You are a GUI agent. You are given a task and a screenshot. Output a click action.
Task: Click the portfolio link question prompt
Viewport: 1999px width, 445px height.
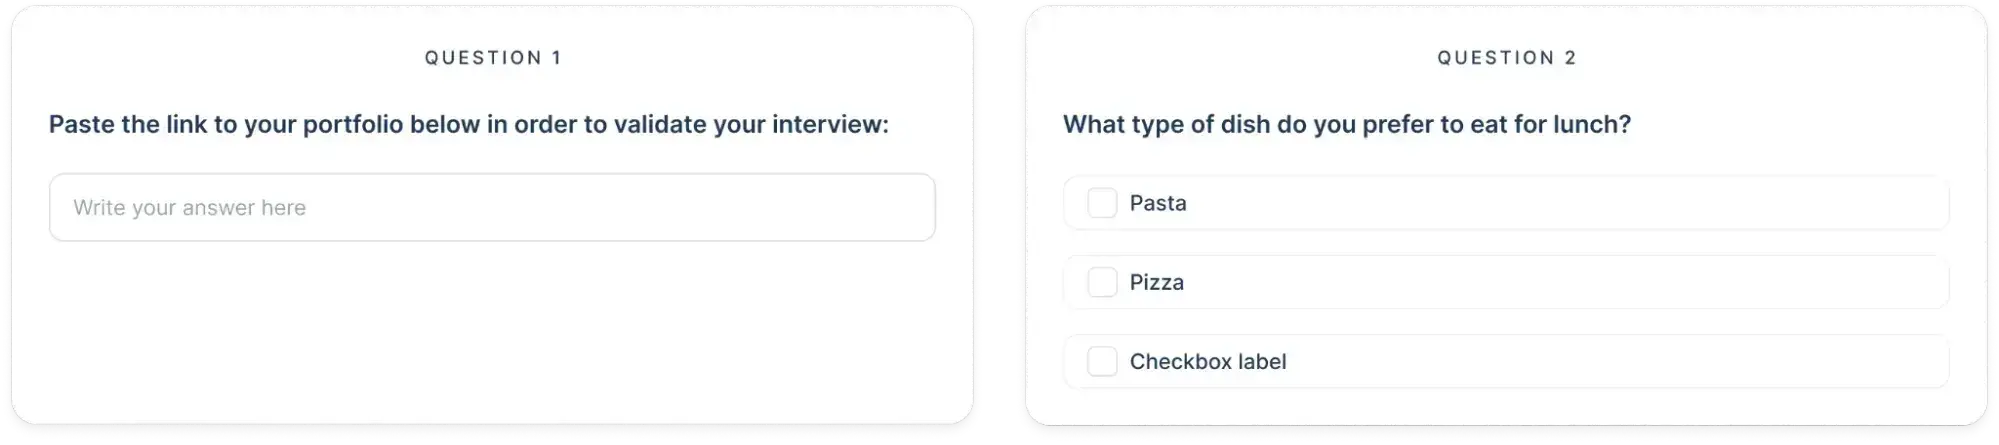tap(468, 125)
